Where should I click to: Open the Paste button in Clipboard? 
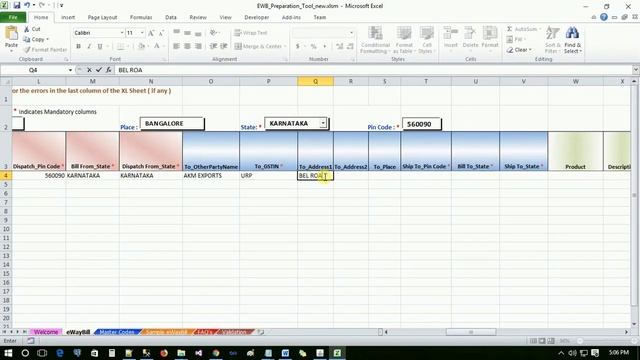(x=11, y=38)
